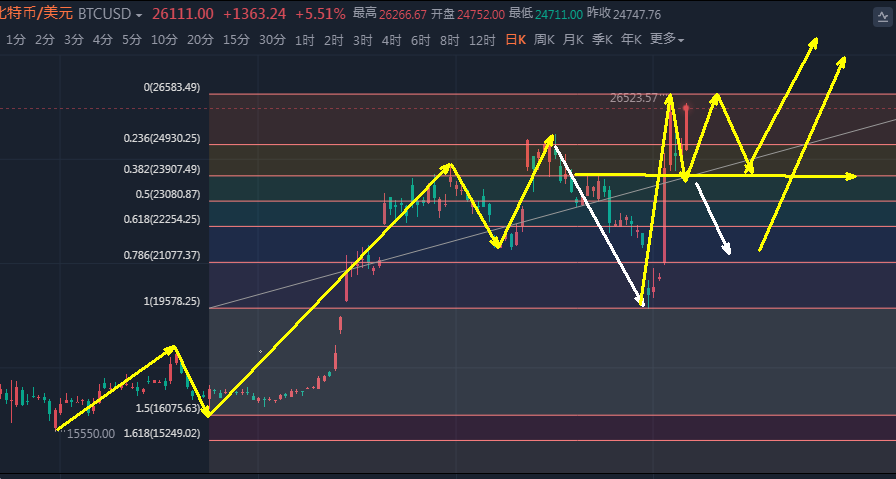The height and width of the screenshot is (479, 896).
Task: Choose the 月K monthly chart
Action: (573, 39)
